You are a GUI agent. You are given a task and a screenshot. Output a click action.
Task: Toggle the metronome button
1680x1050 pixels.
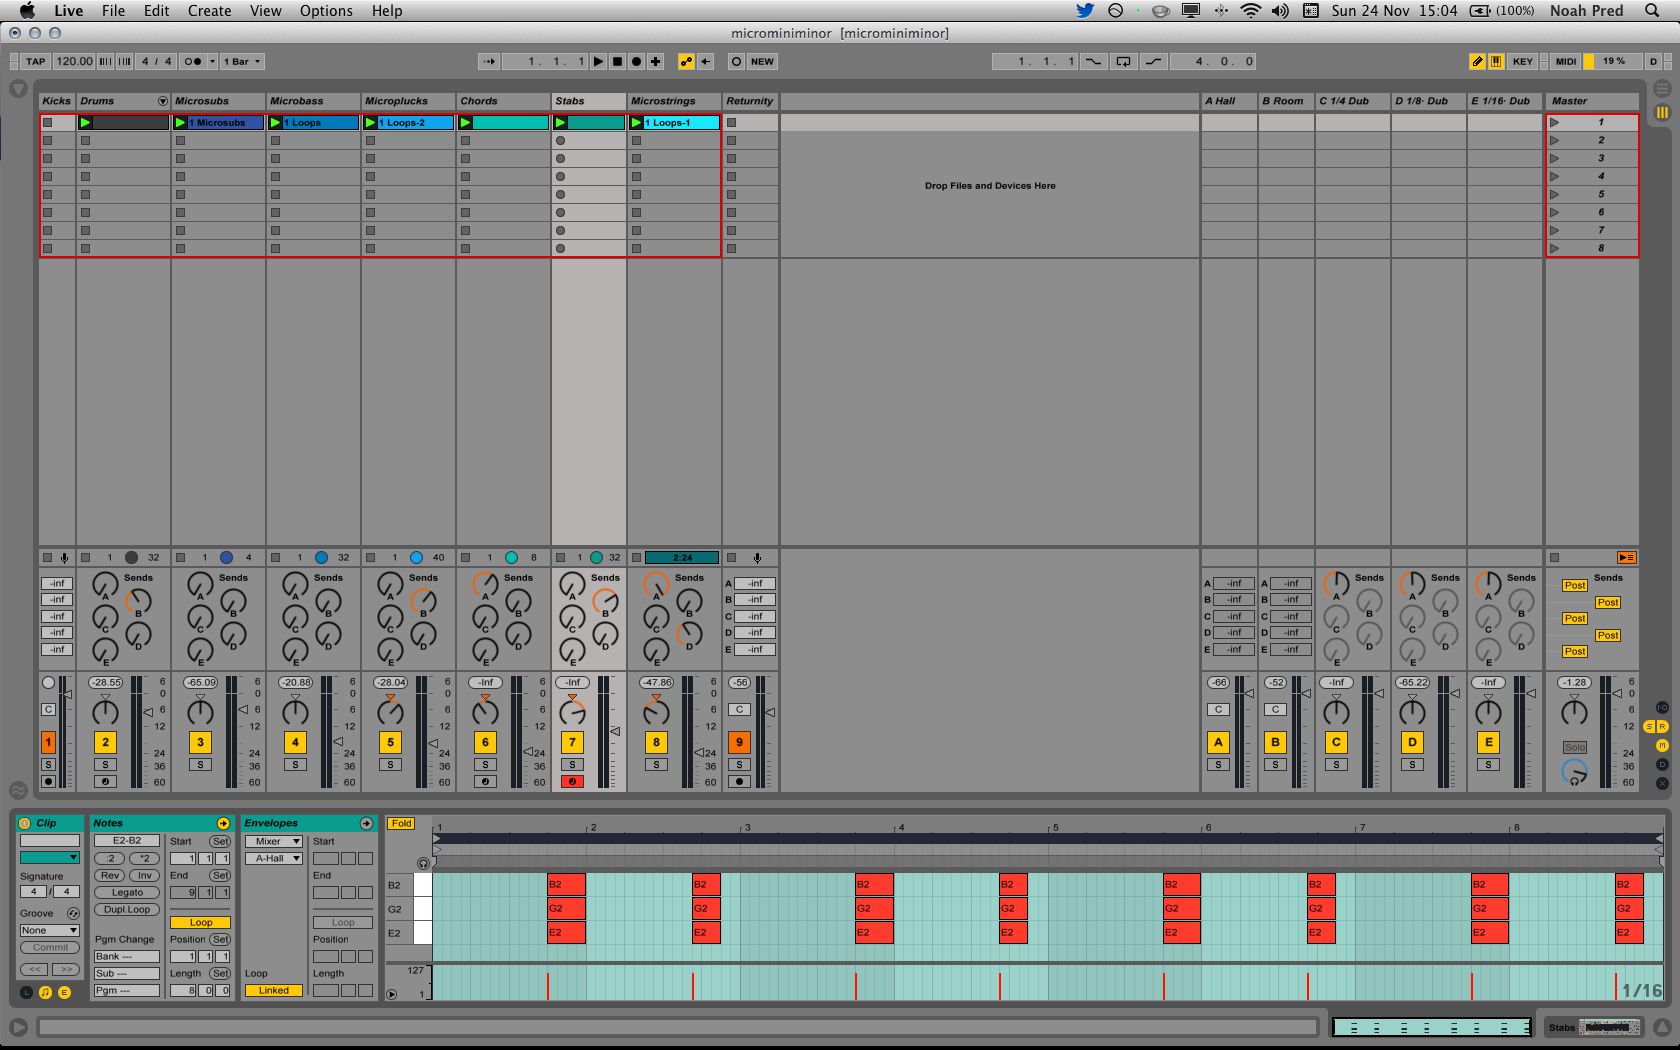pos(192,61)
